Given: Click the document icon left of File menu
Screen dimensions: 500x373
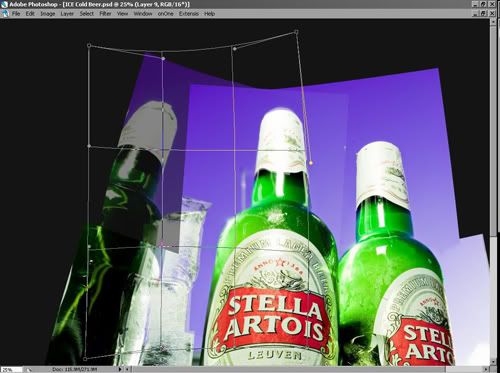Looking at the screenshot, I should click(x=5, y=14).
